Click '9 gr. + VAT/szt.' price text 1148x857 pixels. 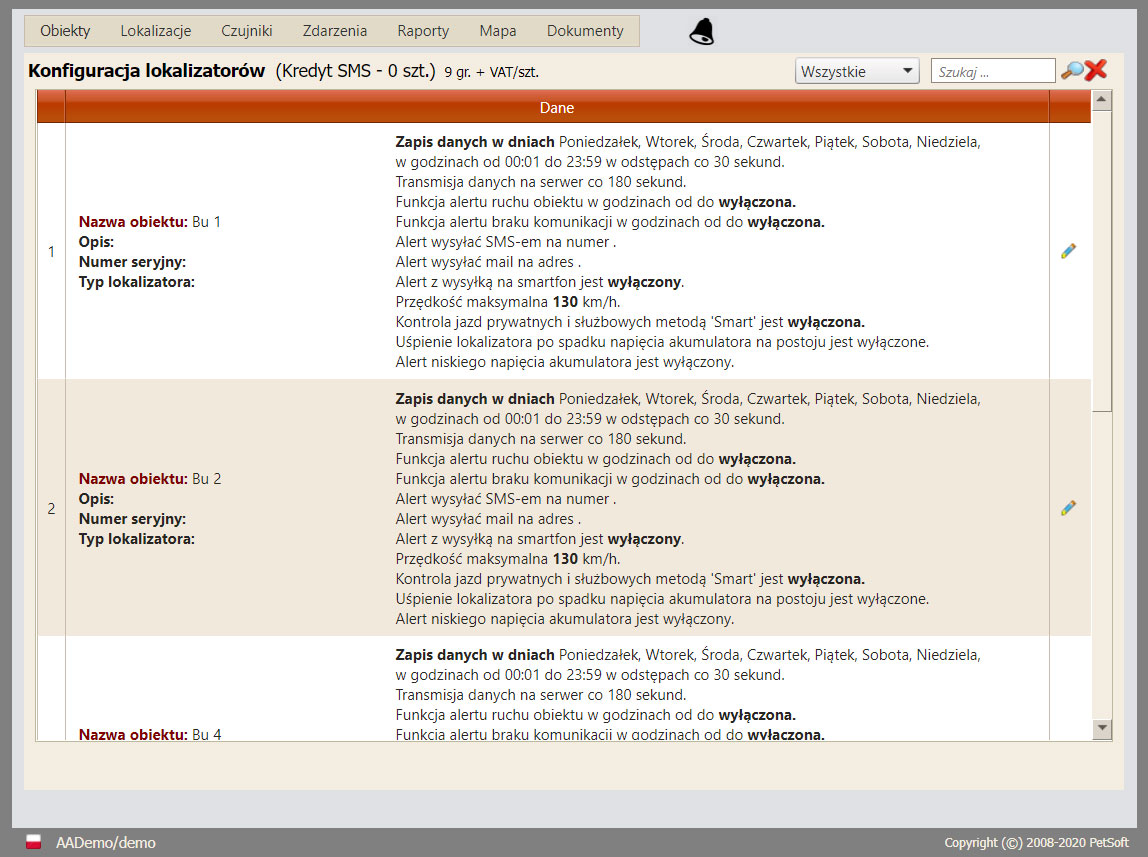491,72
